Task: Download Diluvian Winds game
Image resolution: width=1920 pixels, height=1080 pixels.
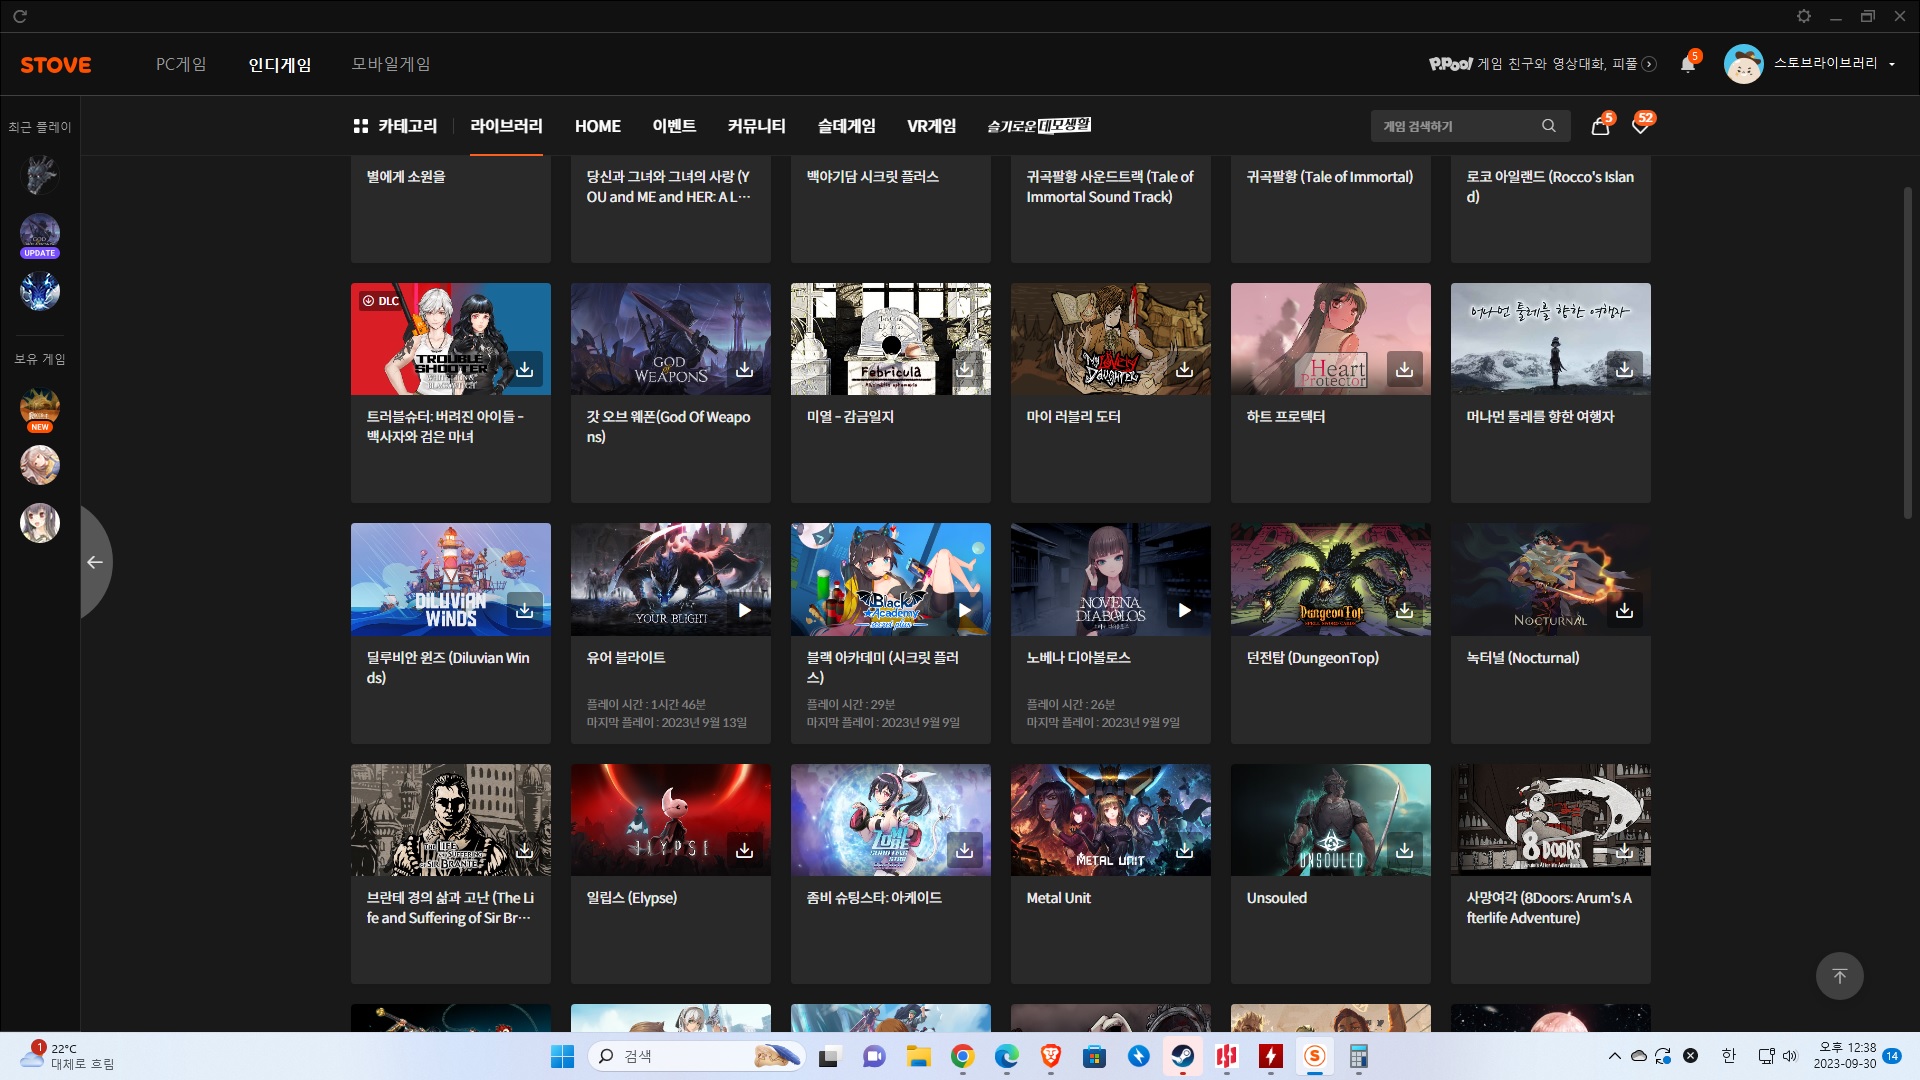Action: (x=525, y=610)
